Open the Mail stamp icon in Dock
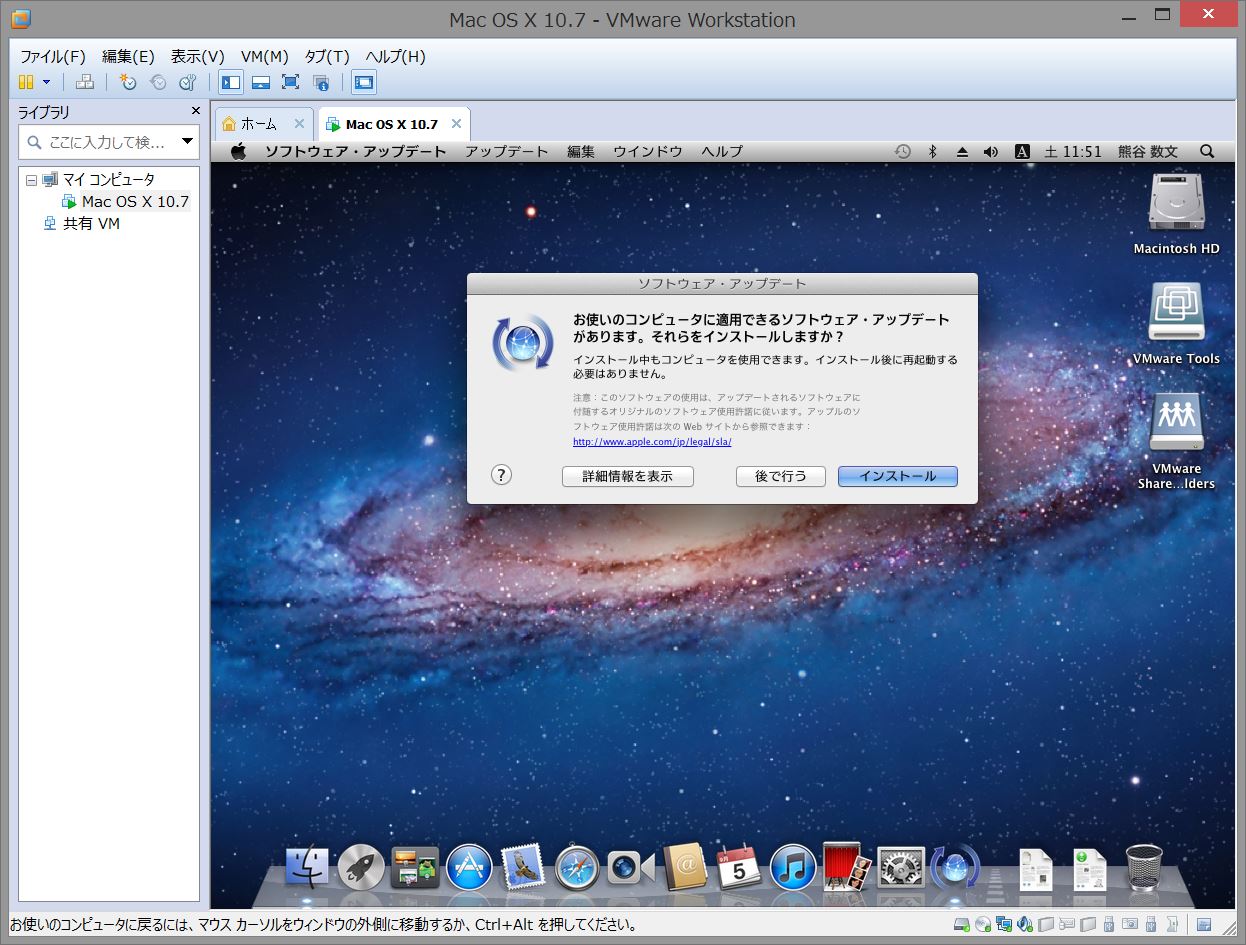 click(523, 866)
